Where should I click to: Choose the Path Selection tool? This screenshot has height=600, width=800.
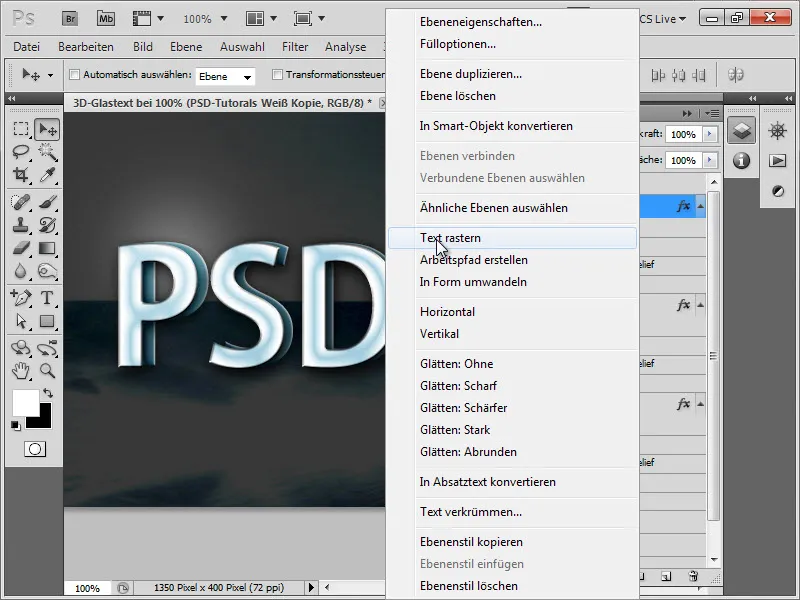pos(21,321)
